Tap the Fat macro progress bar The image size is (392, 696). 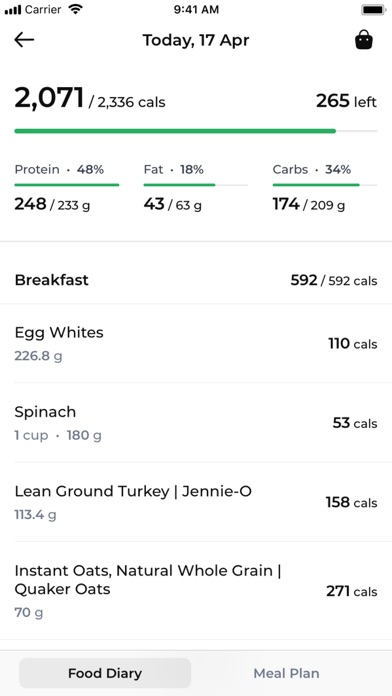(196, 185)
